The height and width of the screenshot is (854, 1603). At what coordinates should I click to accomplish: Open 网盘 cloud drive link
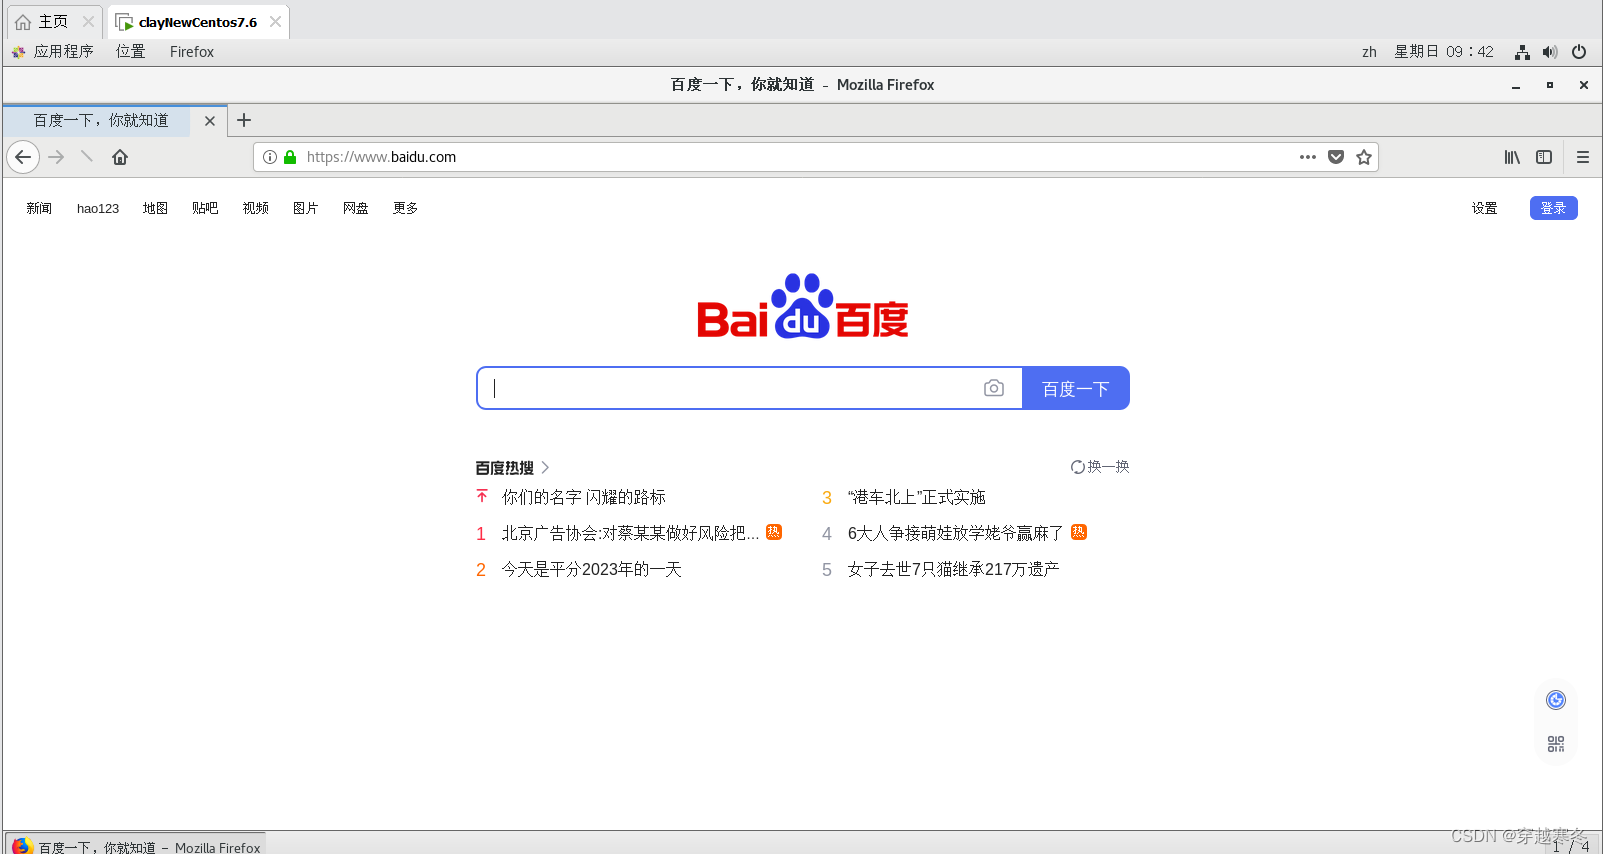pyautogui.click(x=356, y=208)
